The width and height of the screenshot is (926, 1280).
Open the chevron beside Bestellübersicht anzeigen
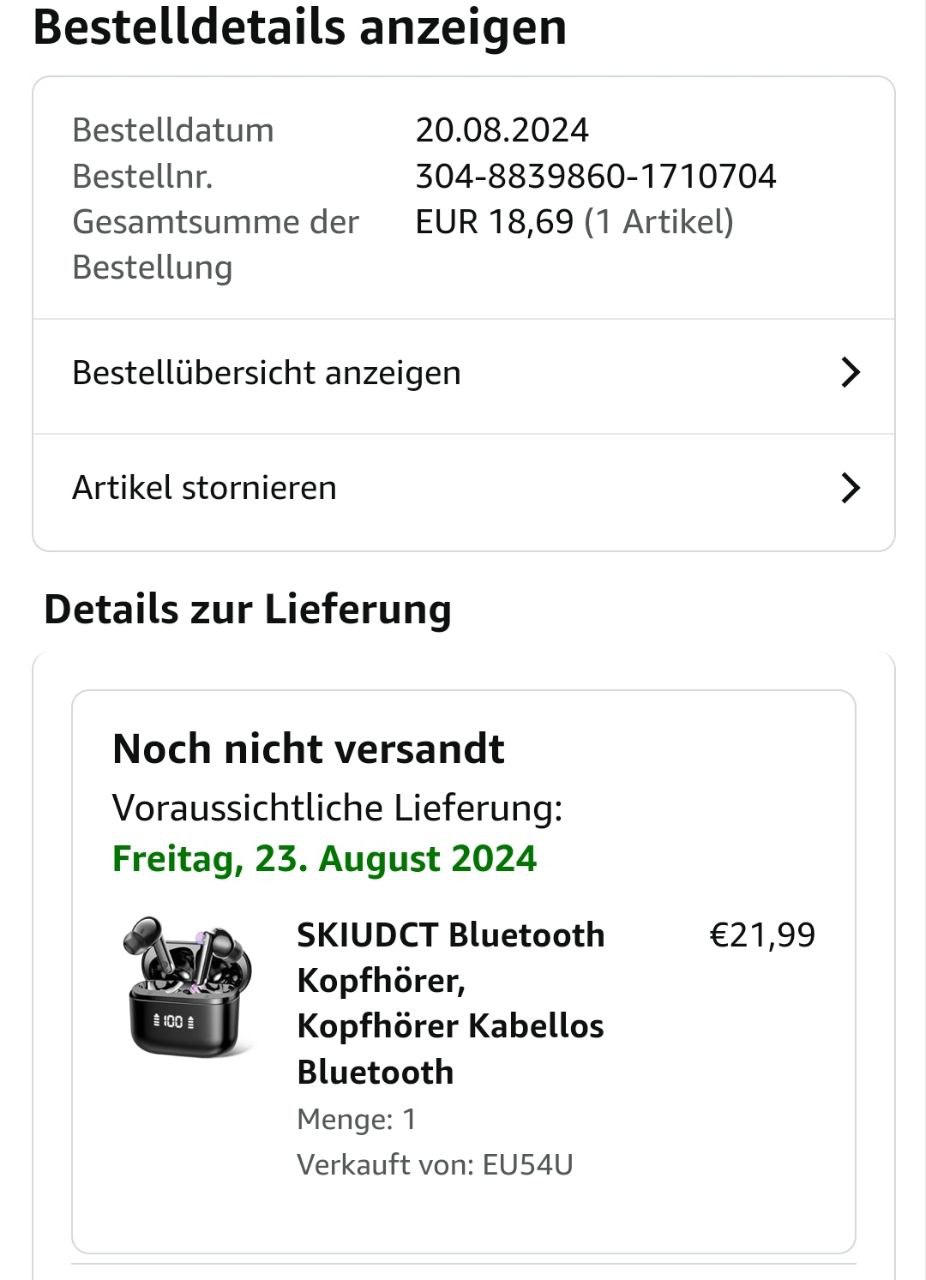coord(849,373)
